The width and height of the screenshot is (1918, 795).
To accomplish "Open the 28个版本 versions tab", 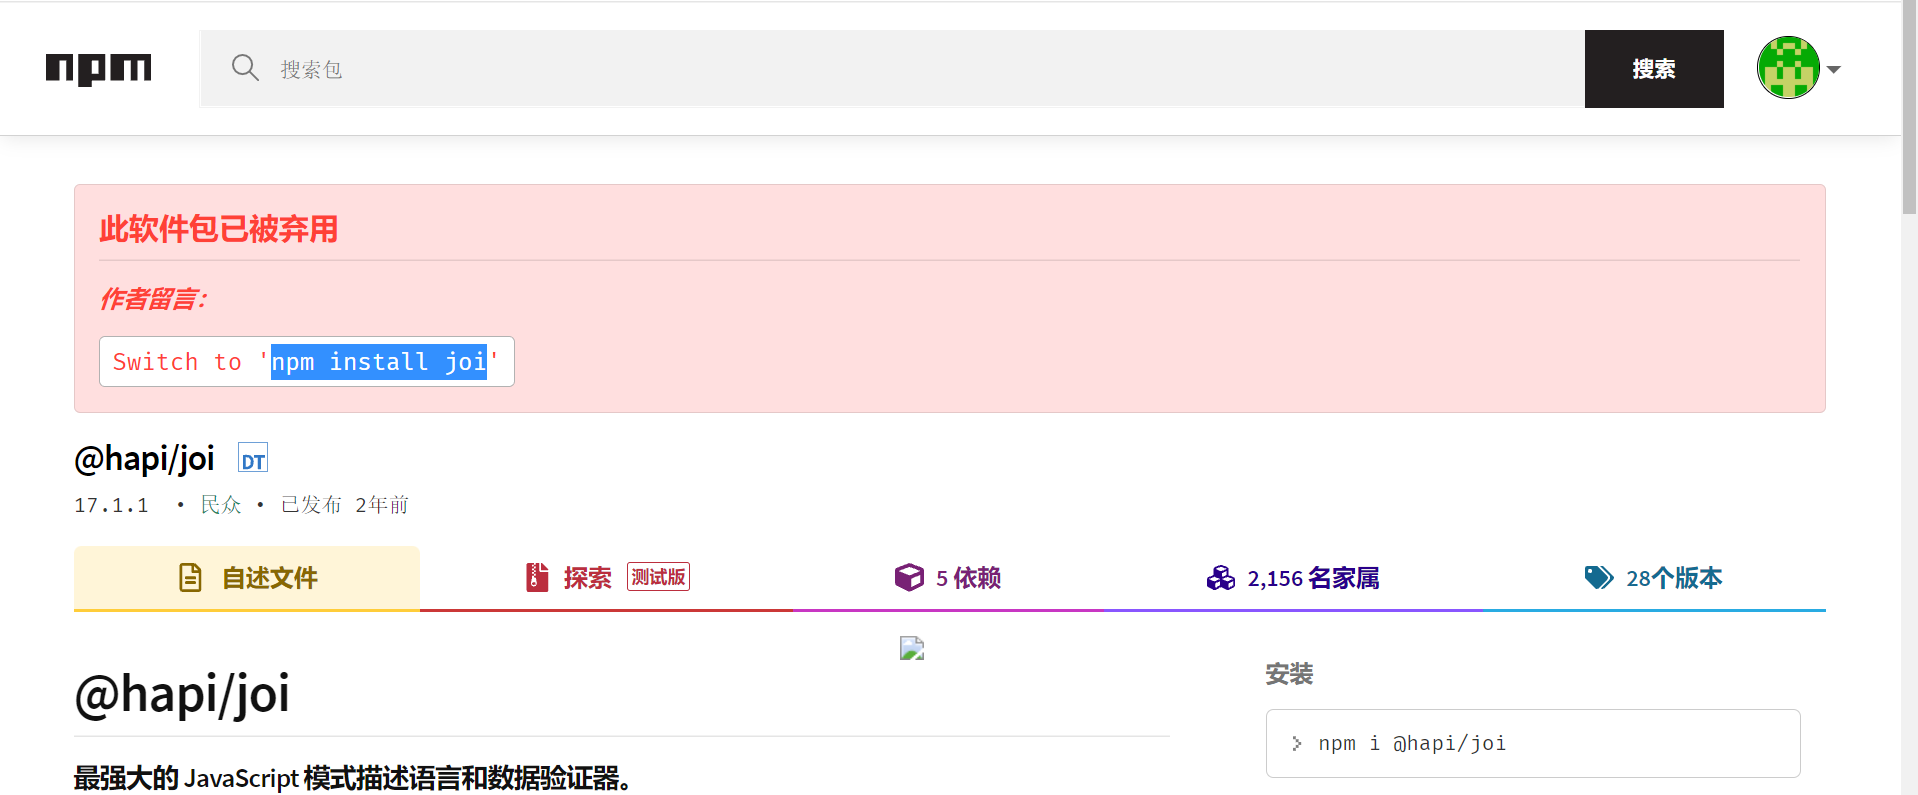I will coord(1654,578).
